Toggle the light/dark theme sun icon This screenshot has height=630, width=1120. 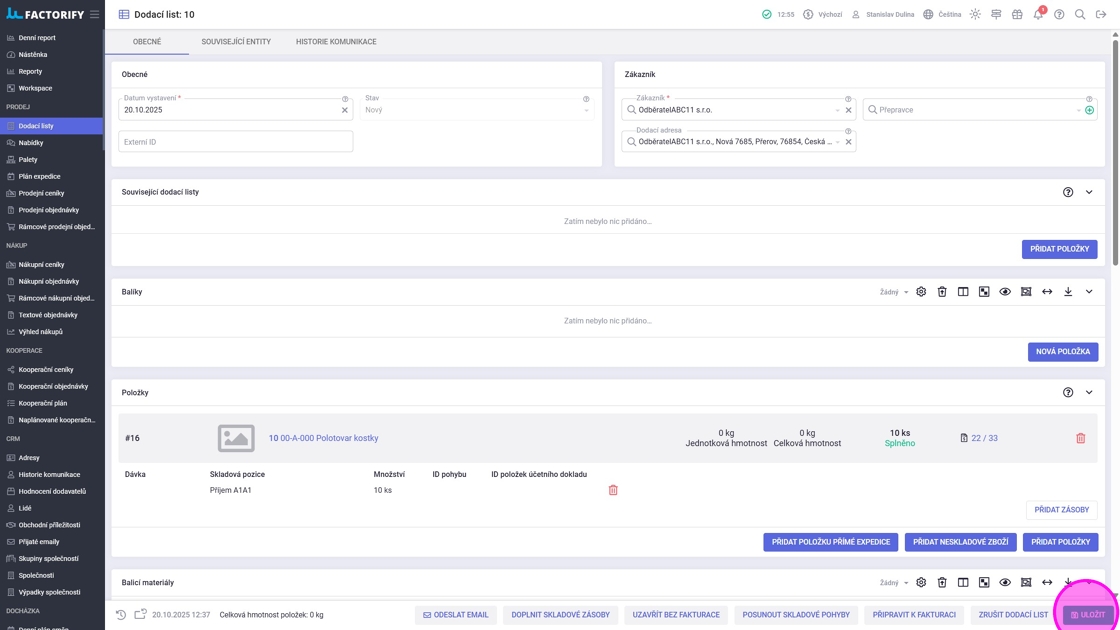[975, 15]
